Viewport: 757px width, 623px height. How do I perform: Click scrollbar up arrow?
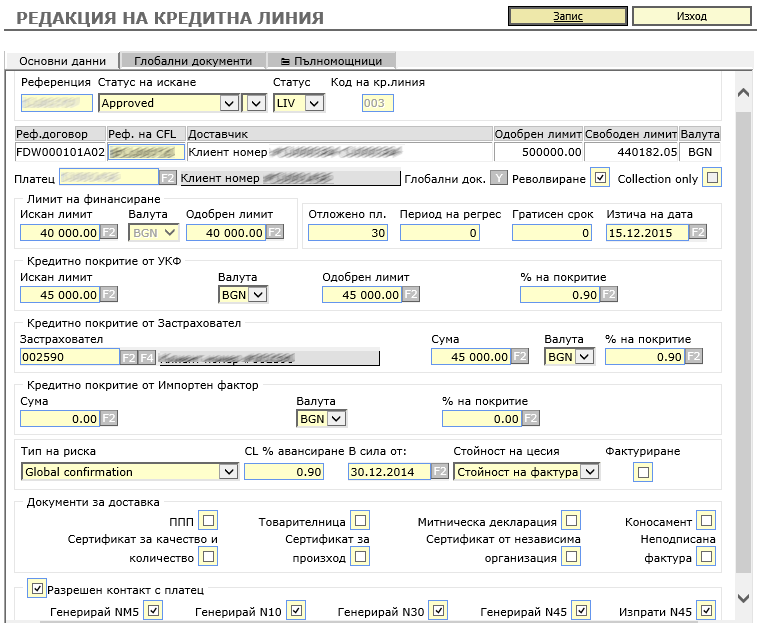pos(744,92)
